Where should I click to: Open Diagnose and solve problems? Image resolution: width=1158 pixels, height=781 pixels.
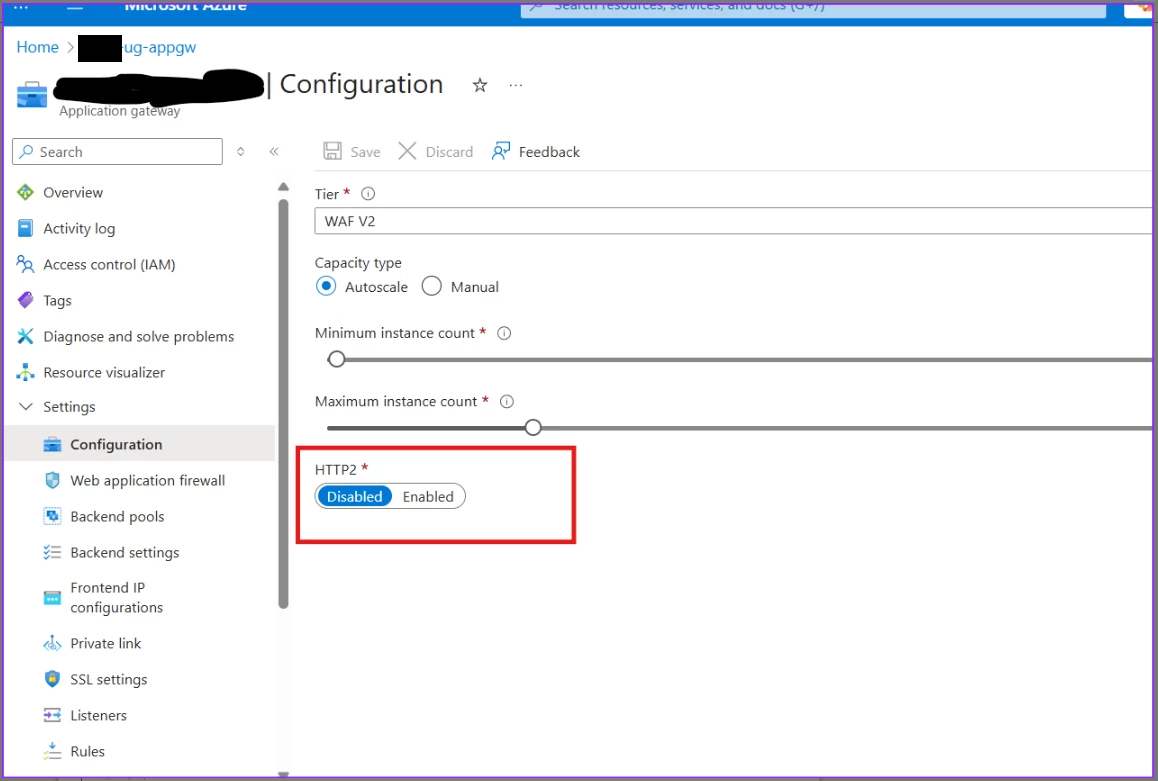pos(139,337)
